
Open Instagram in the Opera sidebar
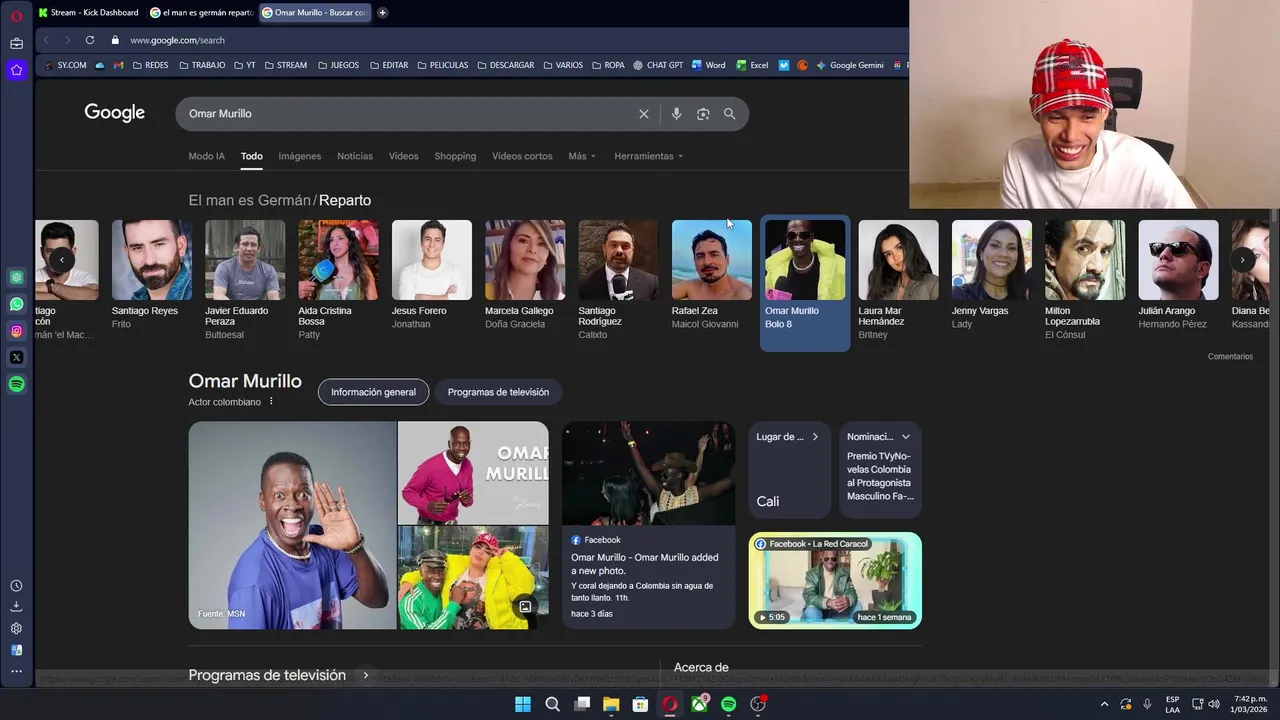click(16, 331)
